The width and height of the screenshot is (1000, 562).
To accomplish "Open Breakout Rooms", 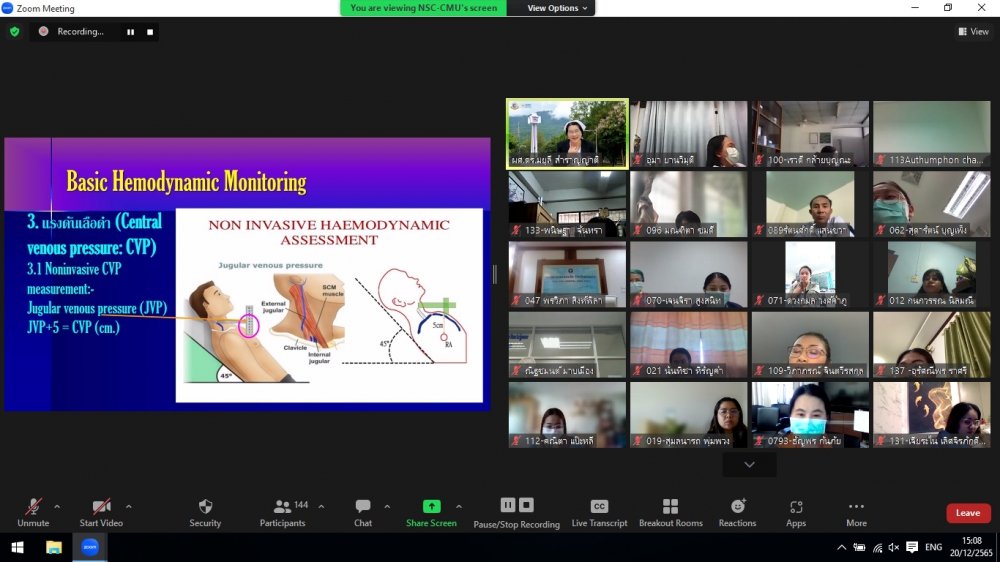I will point(671,511).
